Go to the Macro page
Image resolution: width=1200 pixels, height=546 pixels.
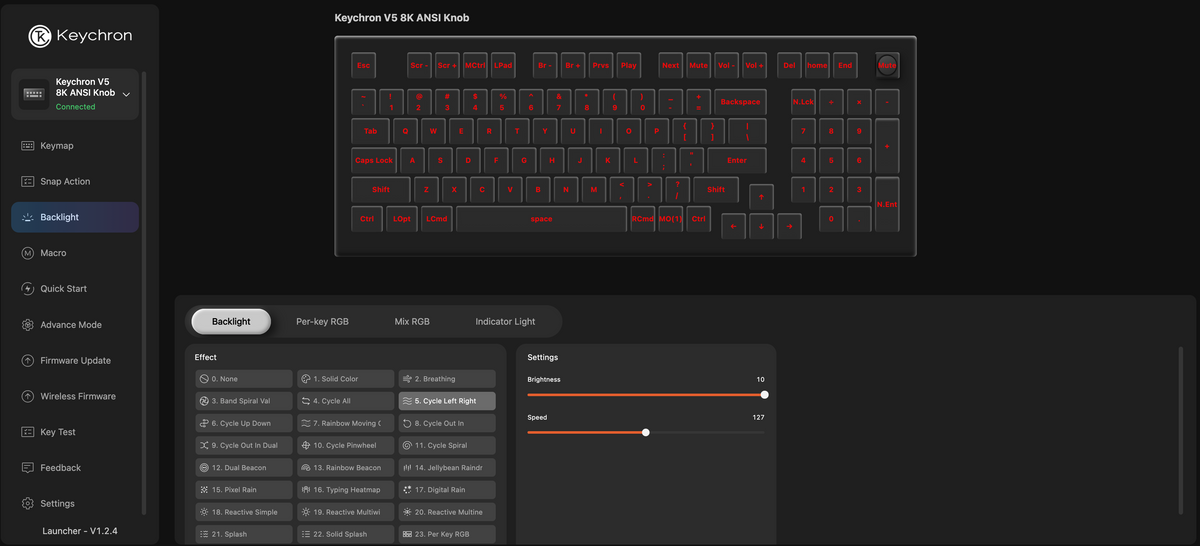(x=75, y=253)
